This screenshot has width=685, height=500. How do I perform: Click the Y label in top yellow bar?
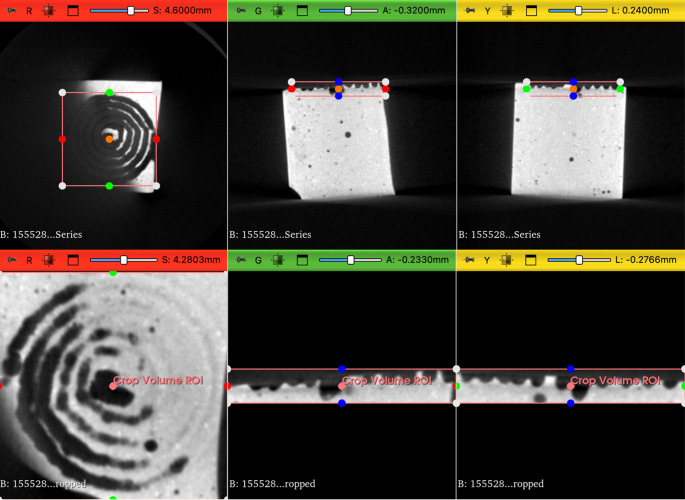[487, 11]
